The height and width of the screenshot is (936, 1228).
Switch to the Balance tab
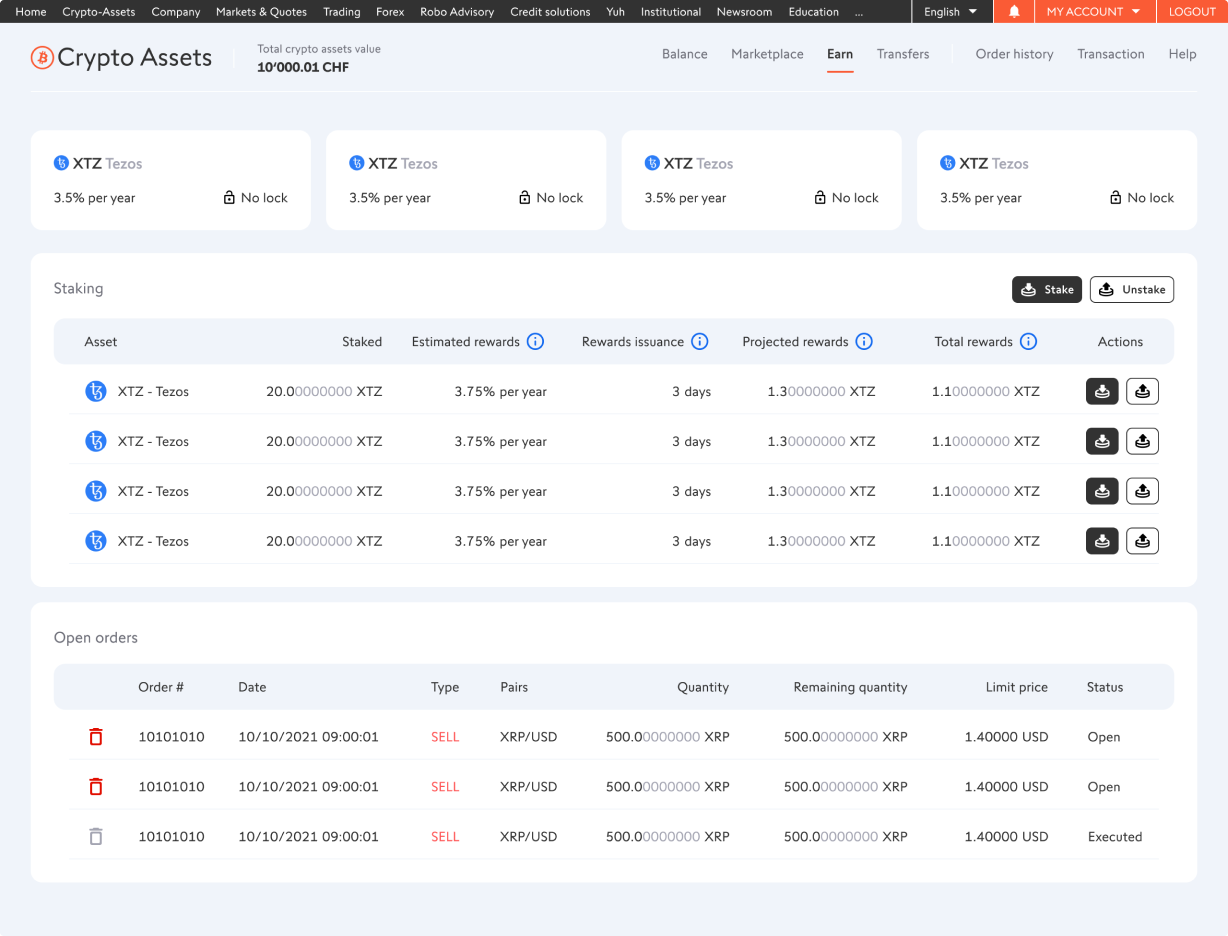tap(685, 54)
